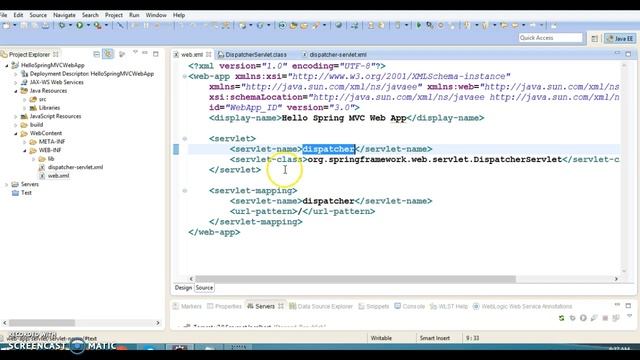Image resolution: width=640 pixels, height=360 pixels.
Task: Switch to dispatcher-servlet.xml editor tab
Action: click(x=334, y=54)
